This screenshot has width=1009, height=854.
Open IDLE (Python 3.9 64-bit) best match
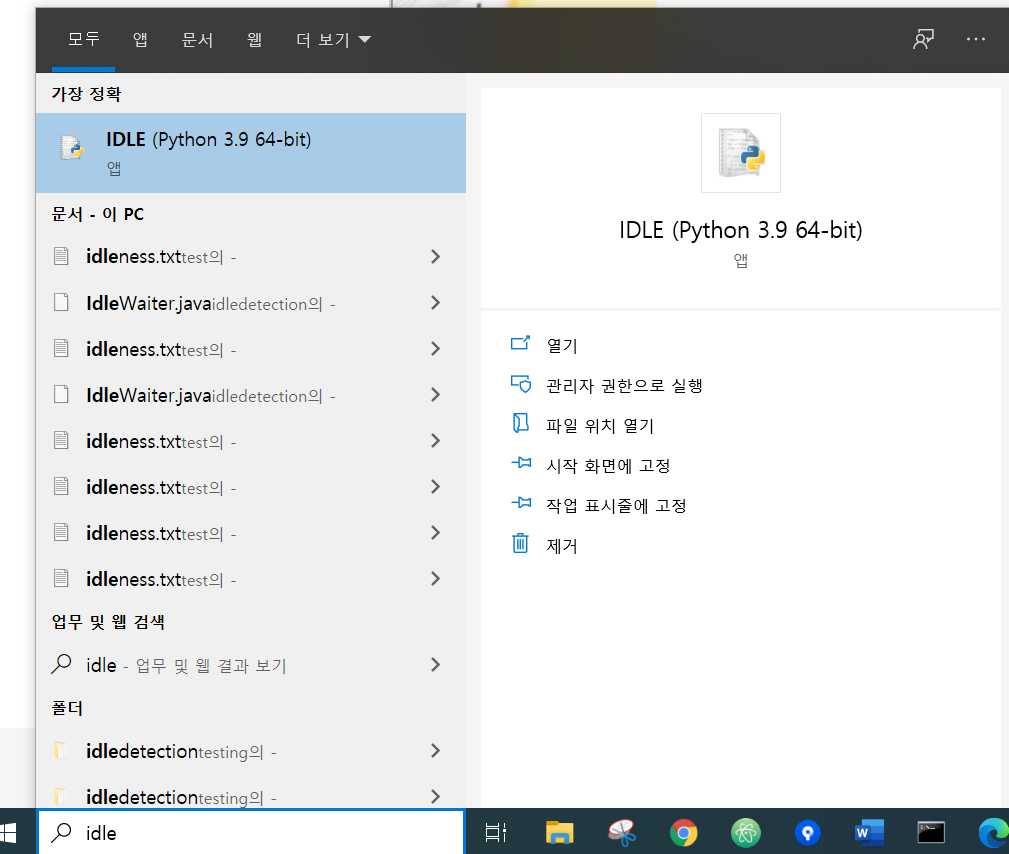[x=251, y=153]
